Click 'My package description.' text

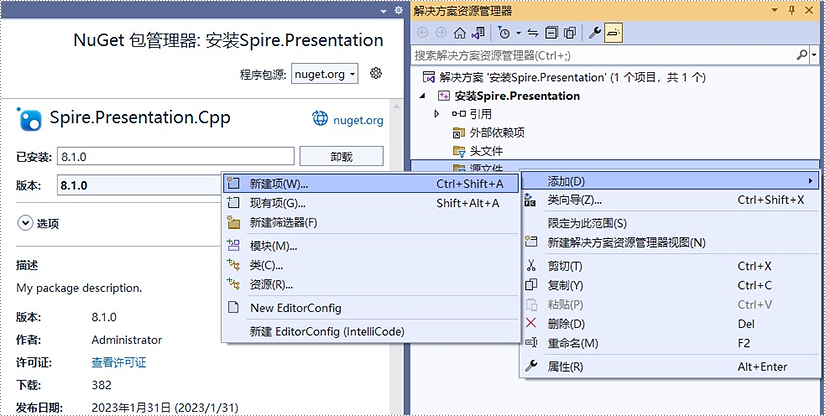[79, 288]
